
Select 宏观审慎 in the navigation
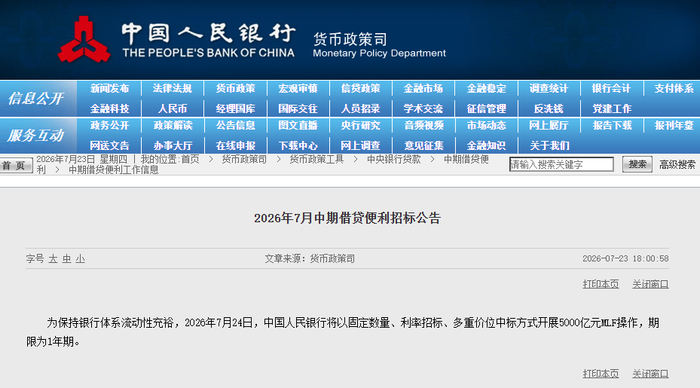[298, 88]
